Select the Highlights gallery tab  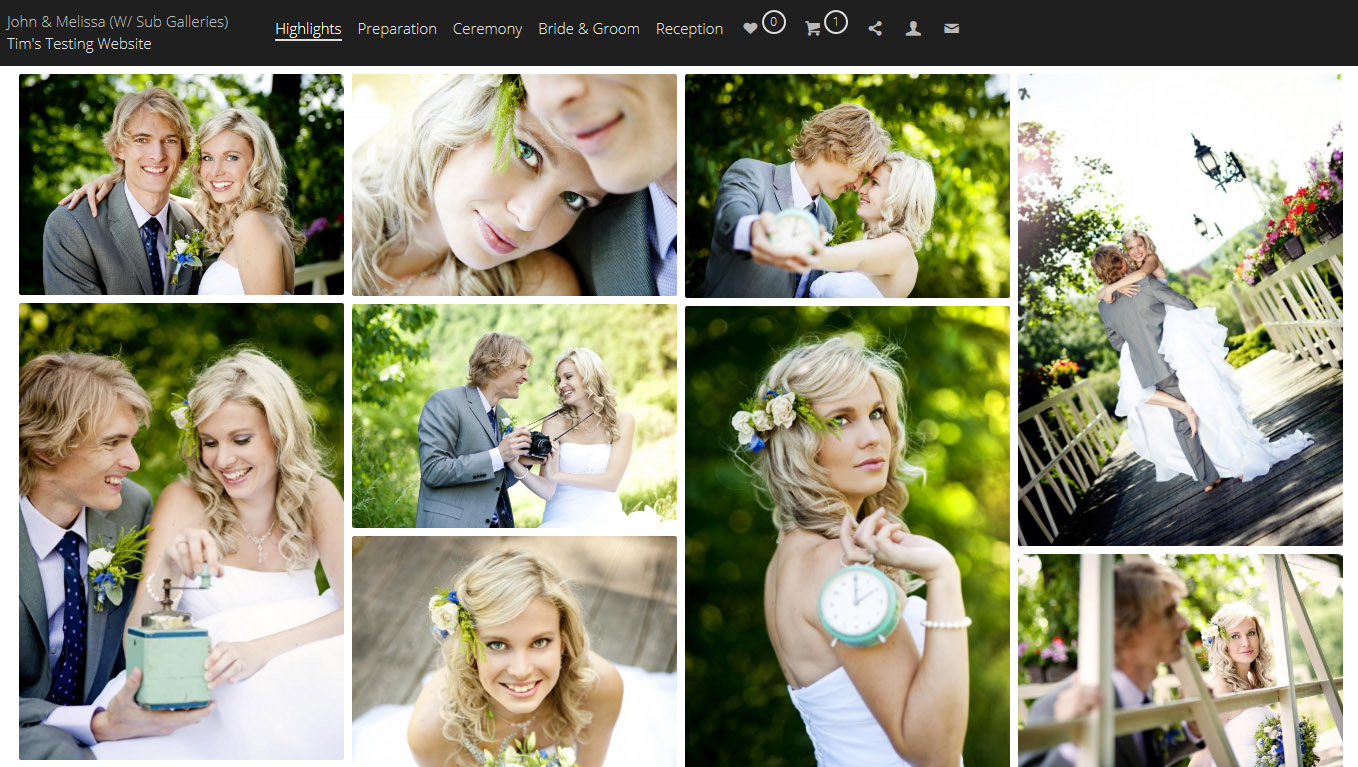[x=308, y=29]
